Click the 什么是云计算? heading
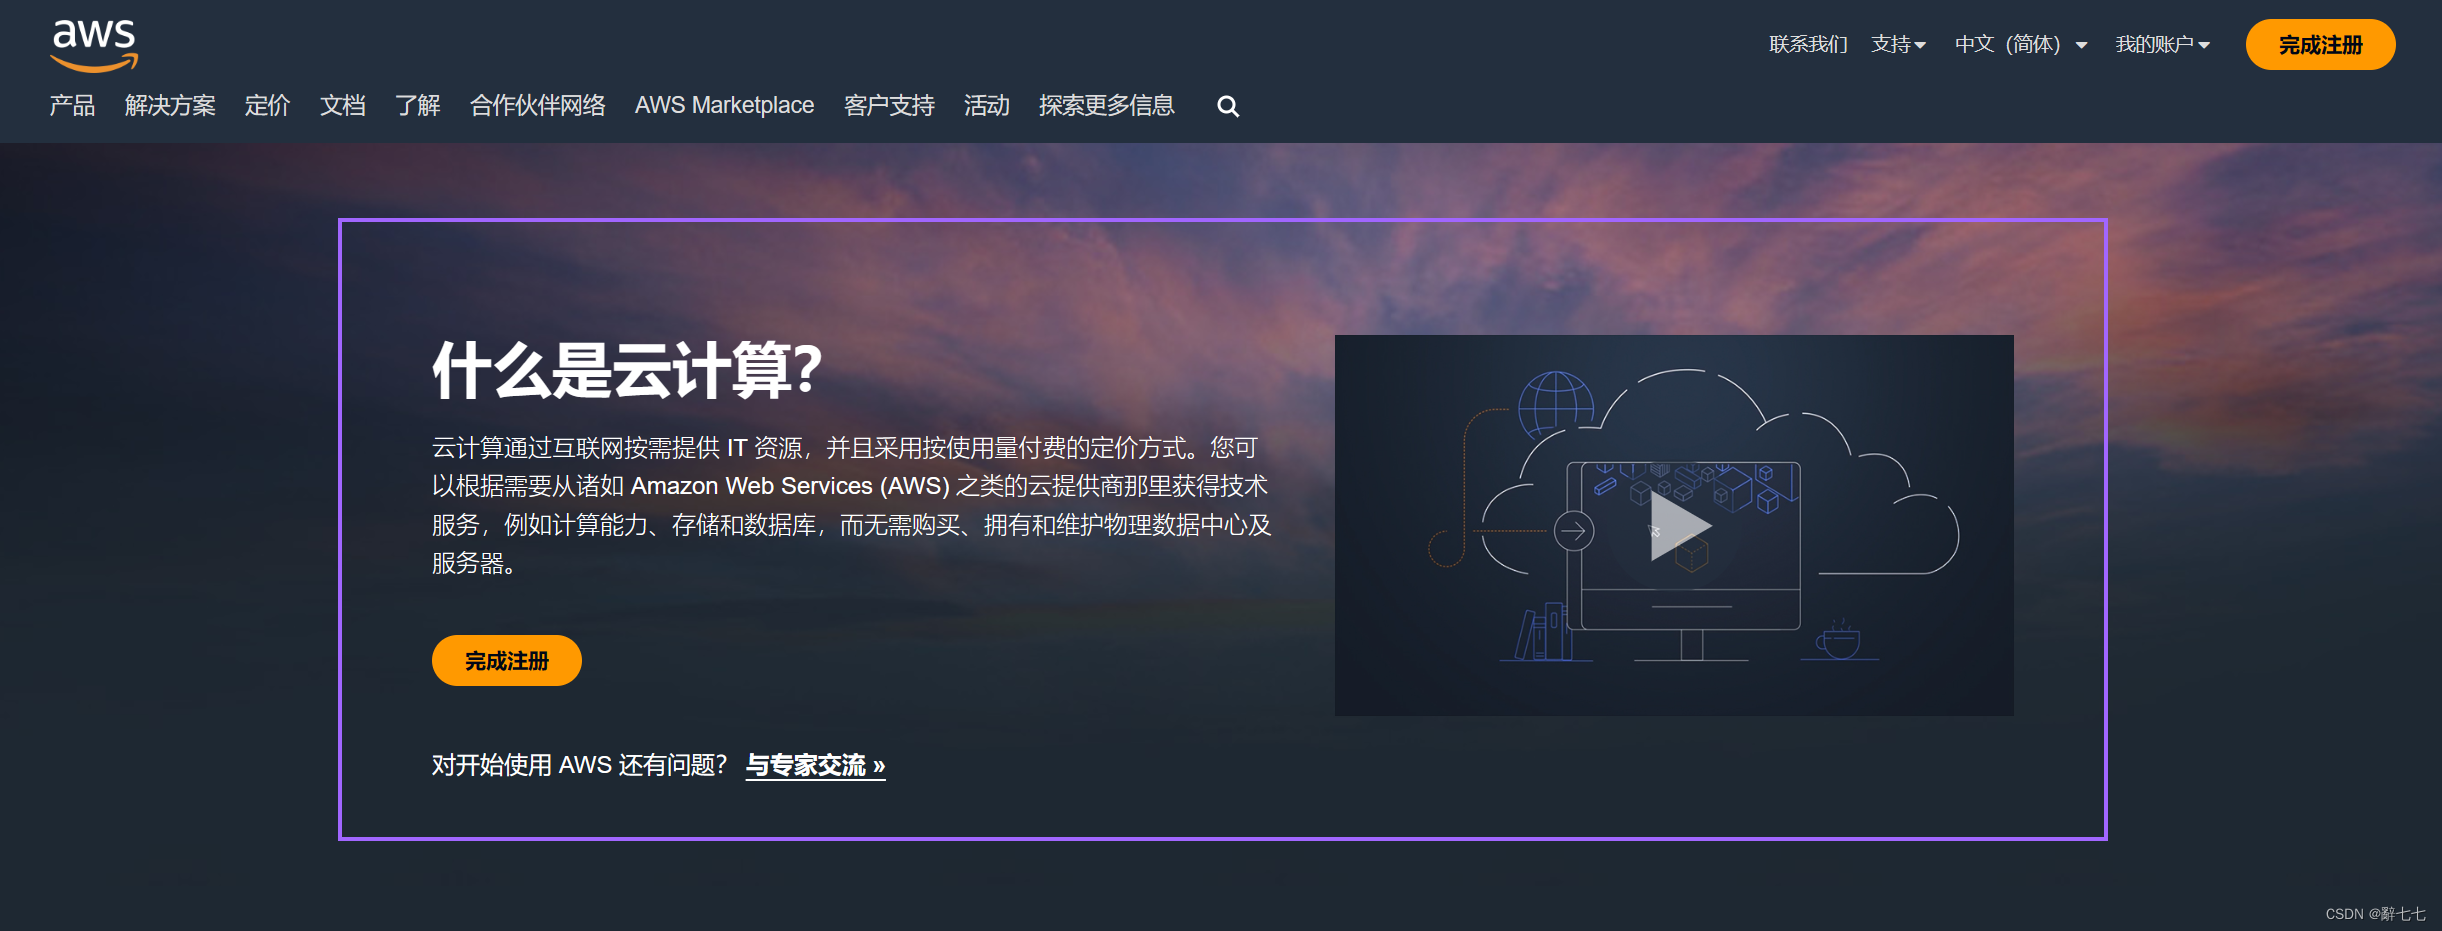Image resolution: width=2442 pixels, height=931 pixels. 627,371
